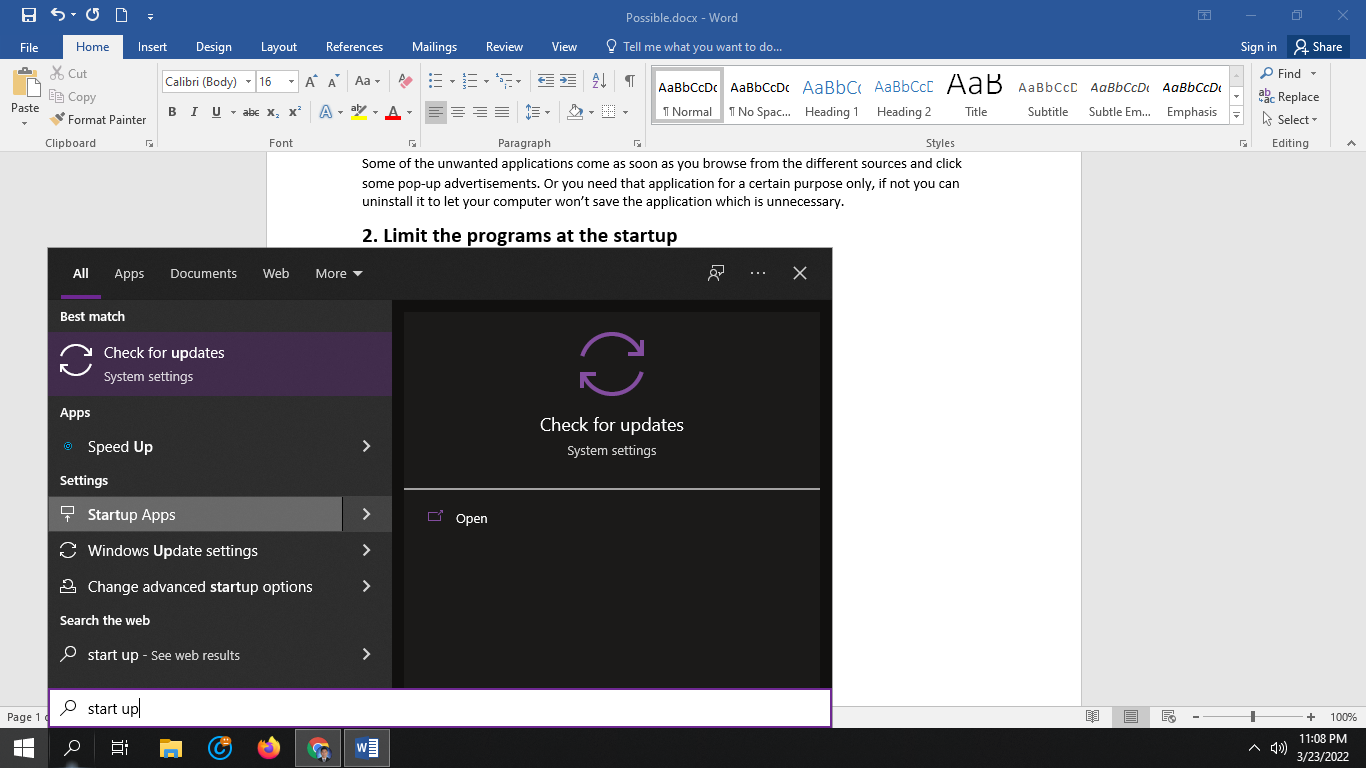
Task: Open the Layout ribbon tab
Action: click(279, 47)
